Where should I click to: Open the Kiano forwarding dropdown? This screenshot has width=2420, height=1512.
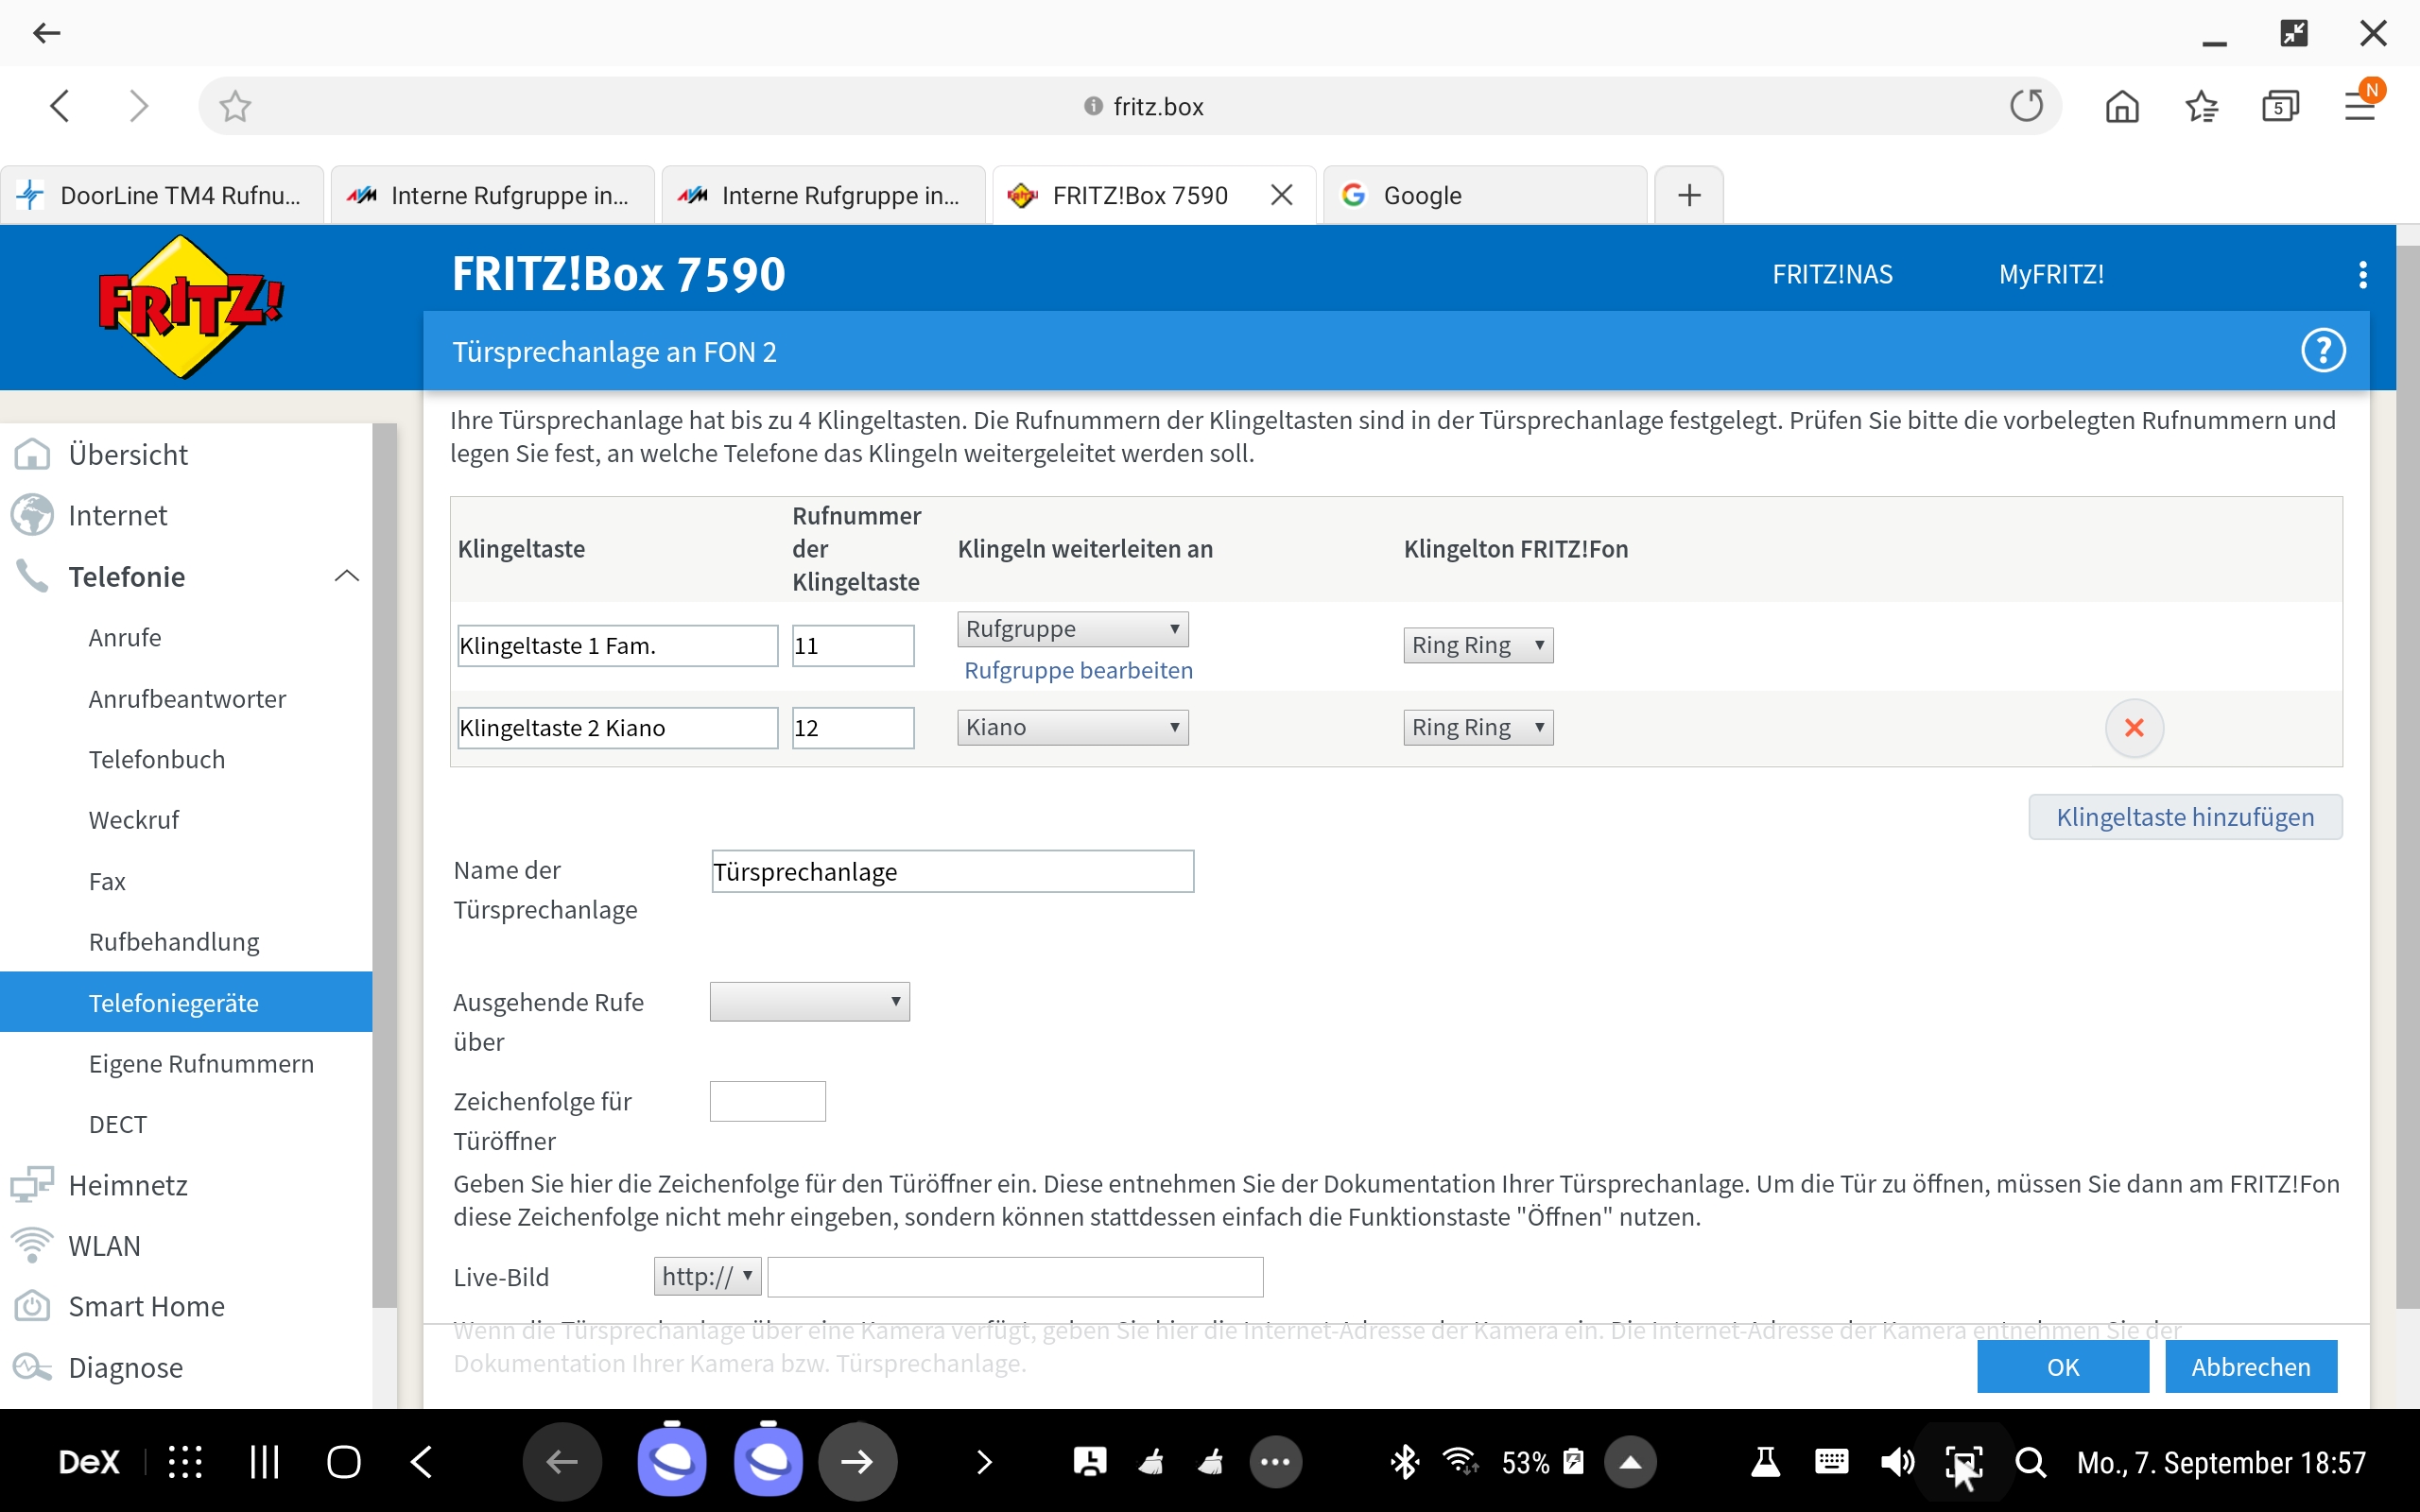coord(1072,728)
